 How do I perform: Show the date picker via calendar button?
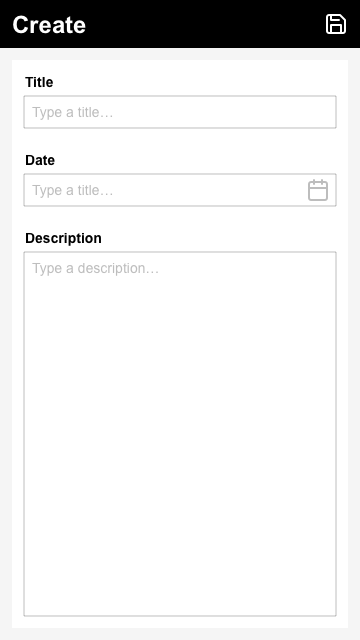318,190
